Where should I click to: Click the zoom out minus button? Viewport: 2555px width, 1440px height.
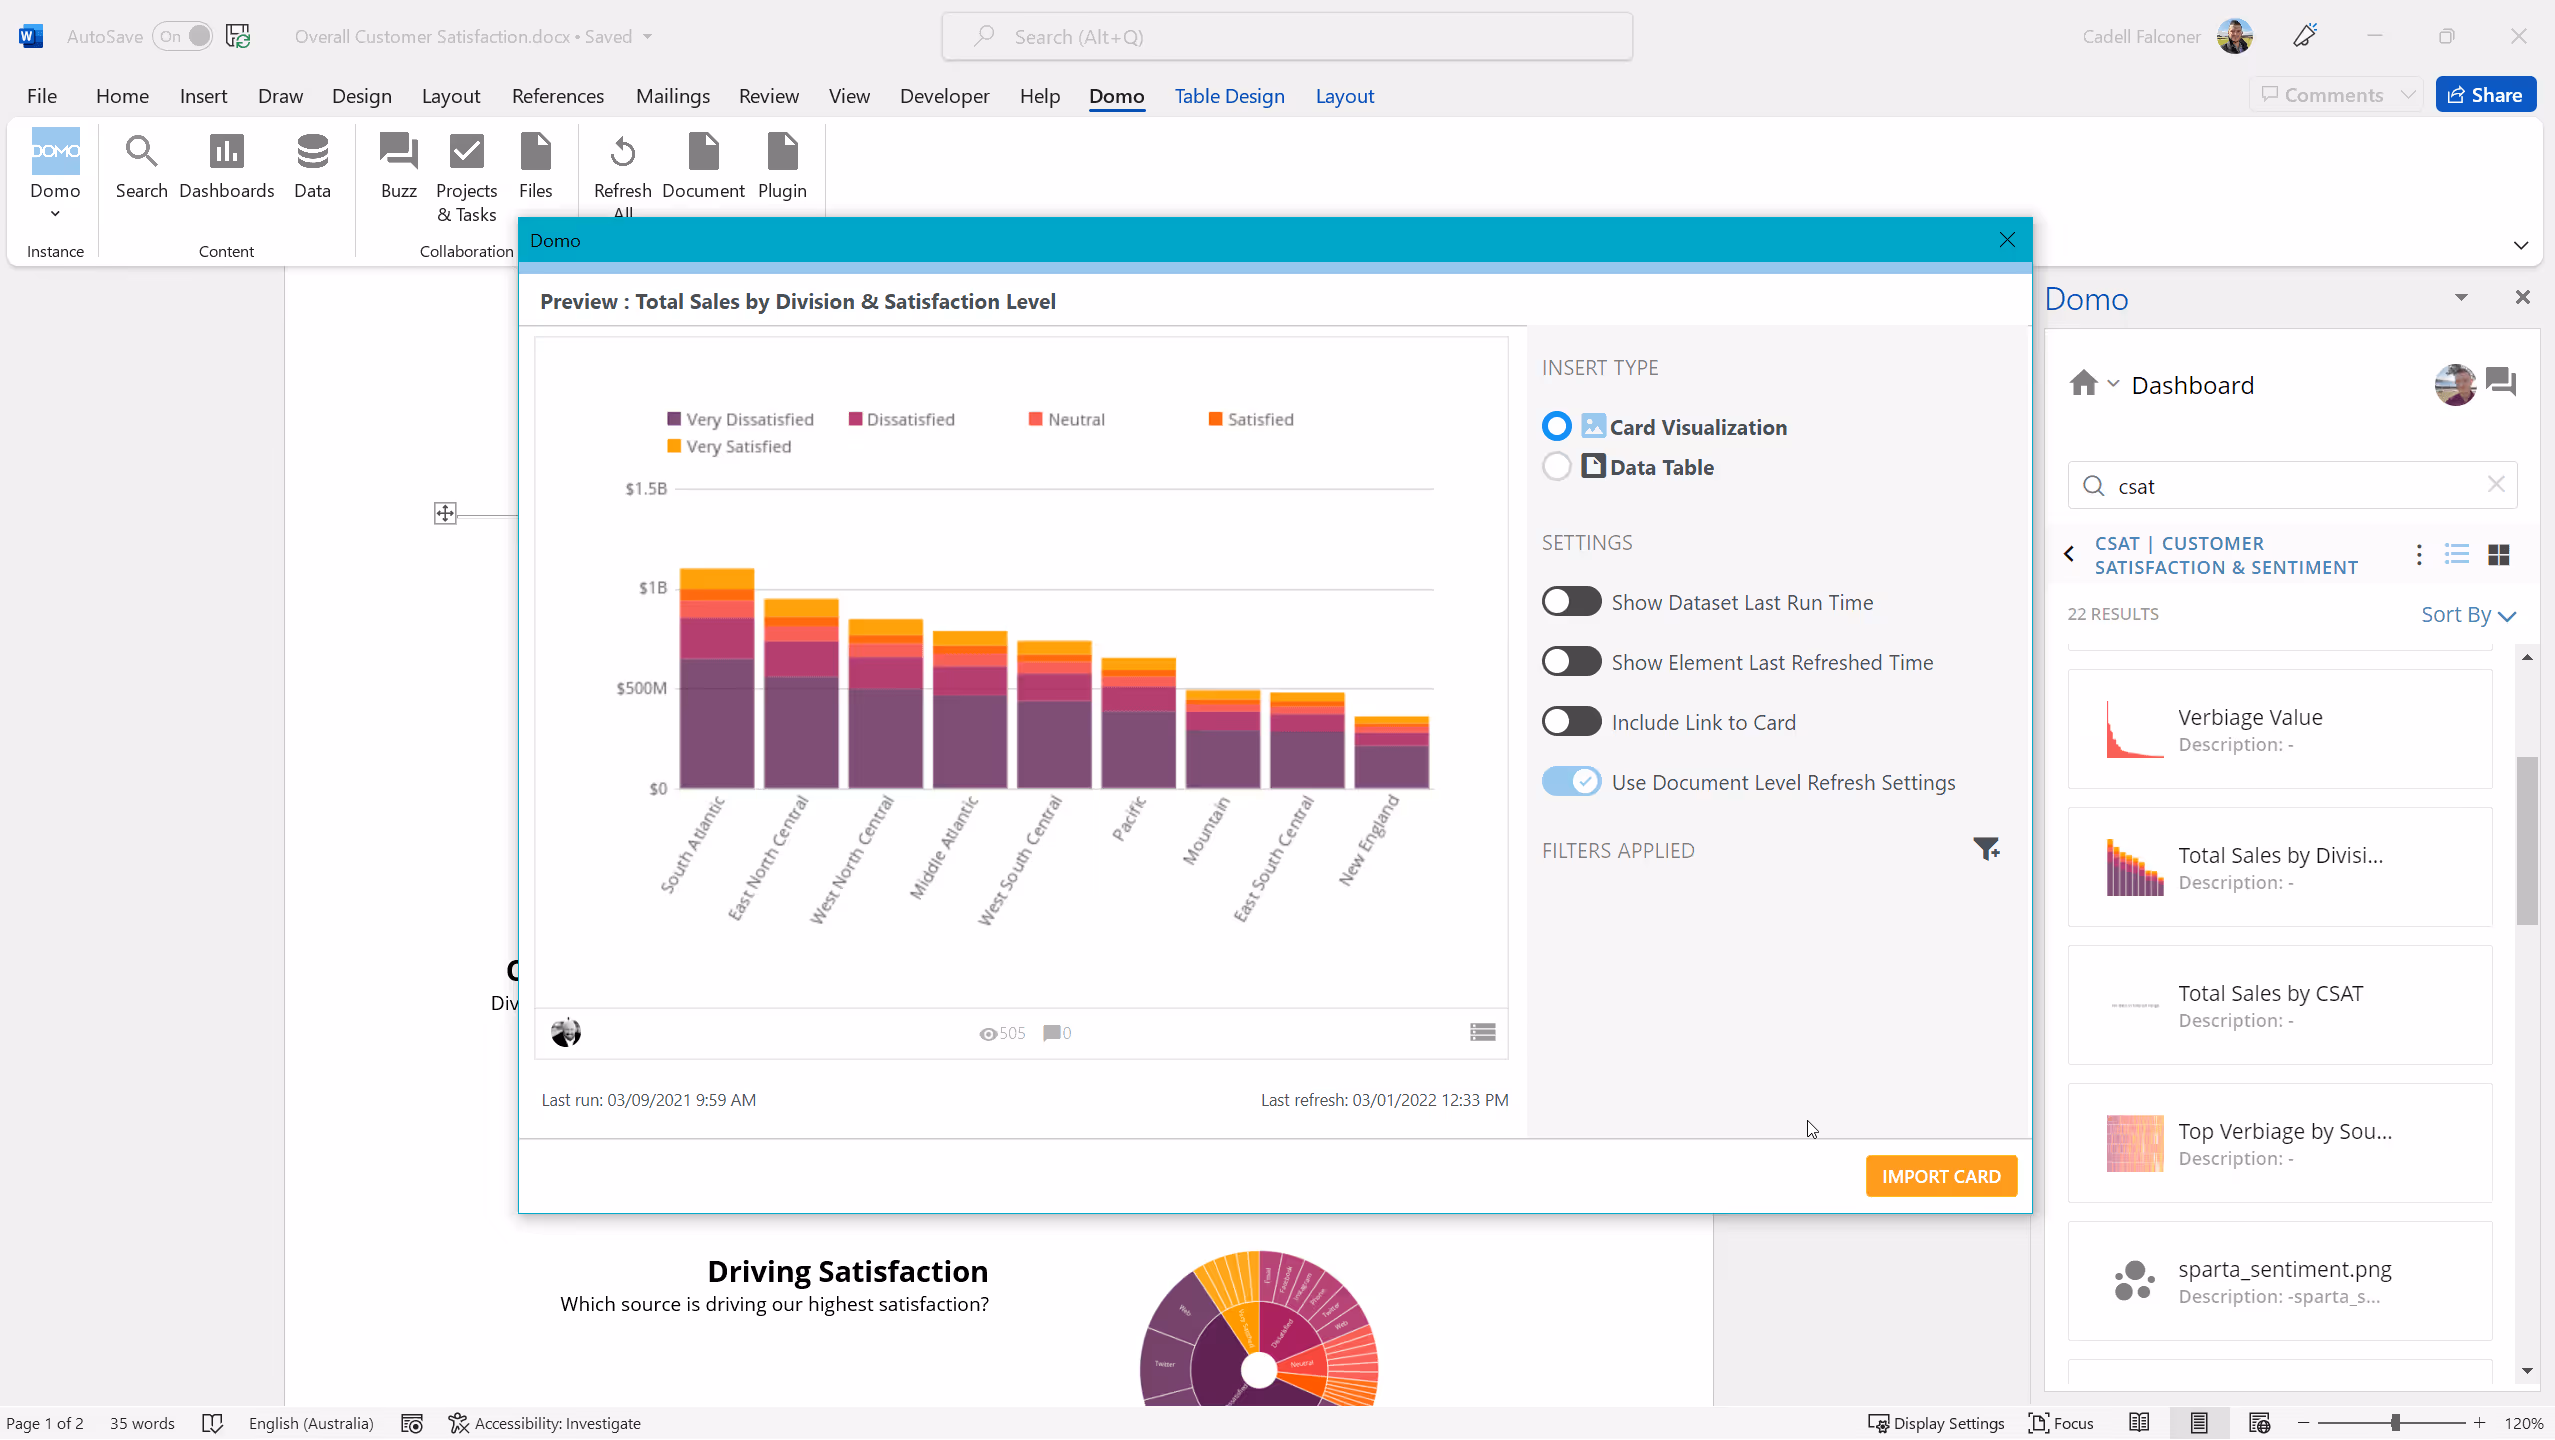[2303, 1422]
